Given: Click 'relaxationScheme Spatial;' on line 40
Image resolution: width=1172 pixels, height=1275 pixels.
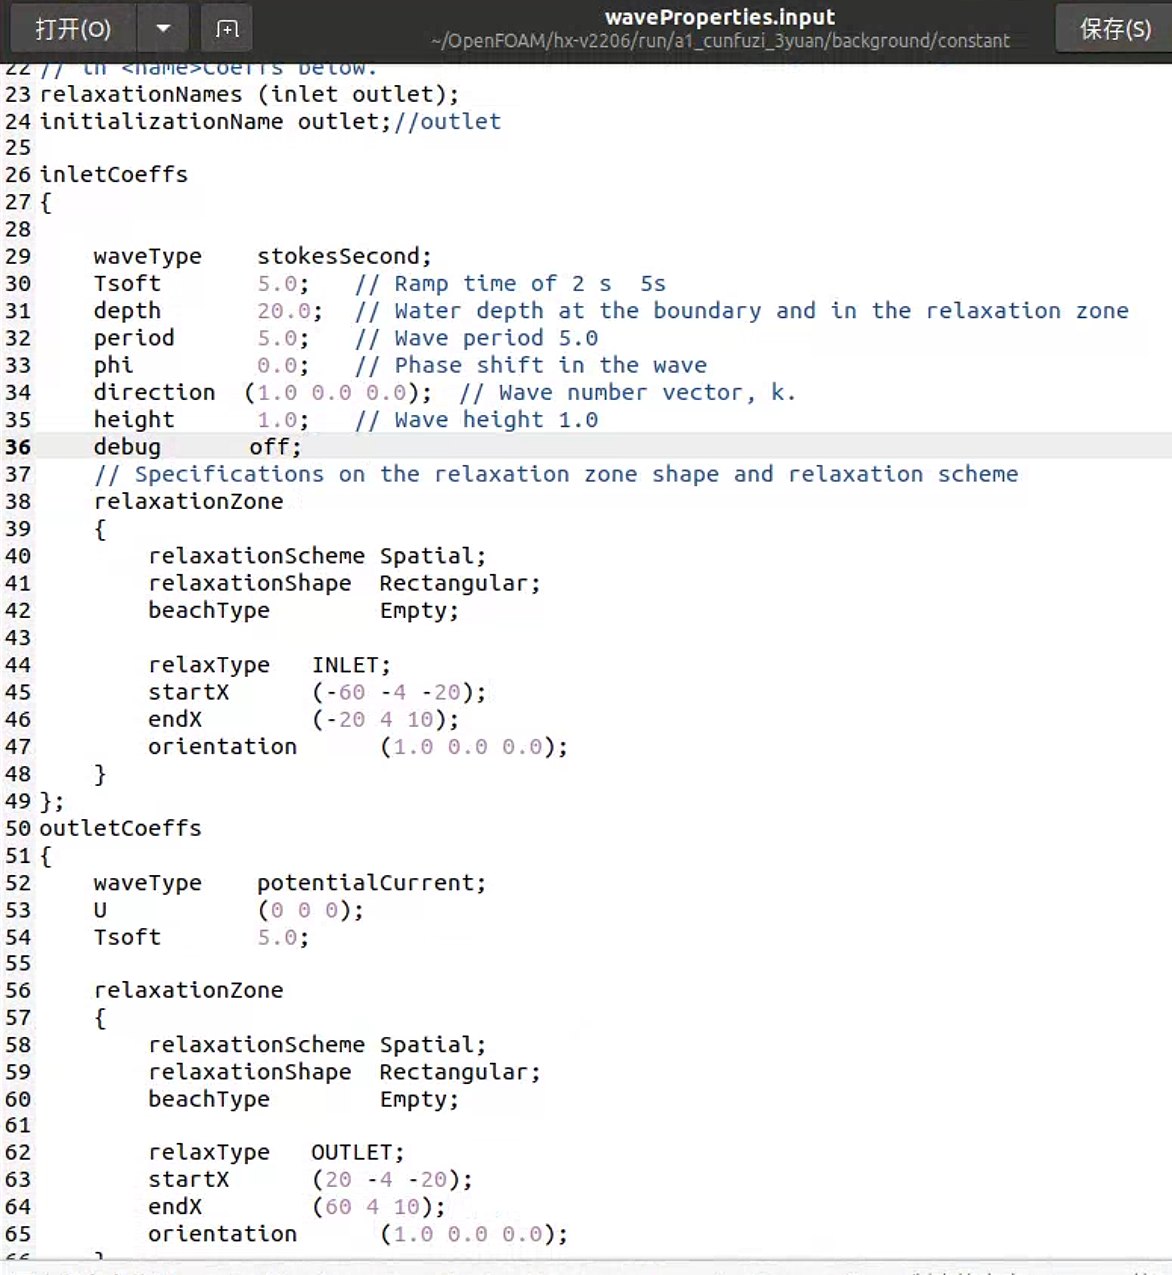Looking at the screenshot, I should pyautogui.click(x=317, y=556).
